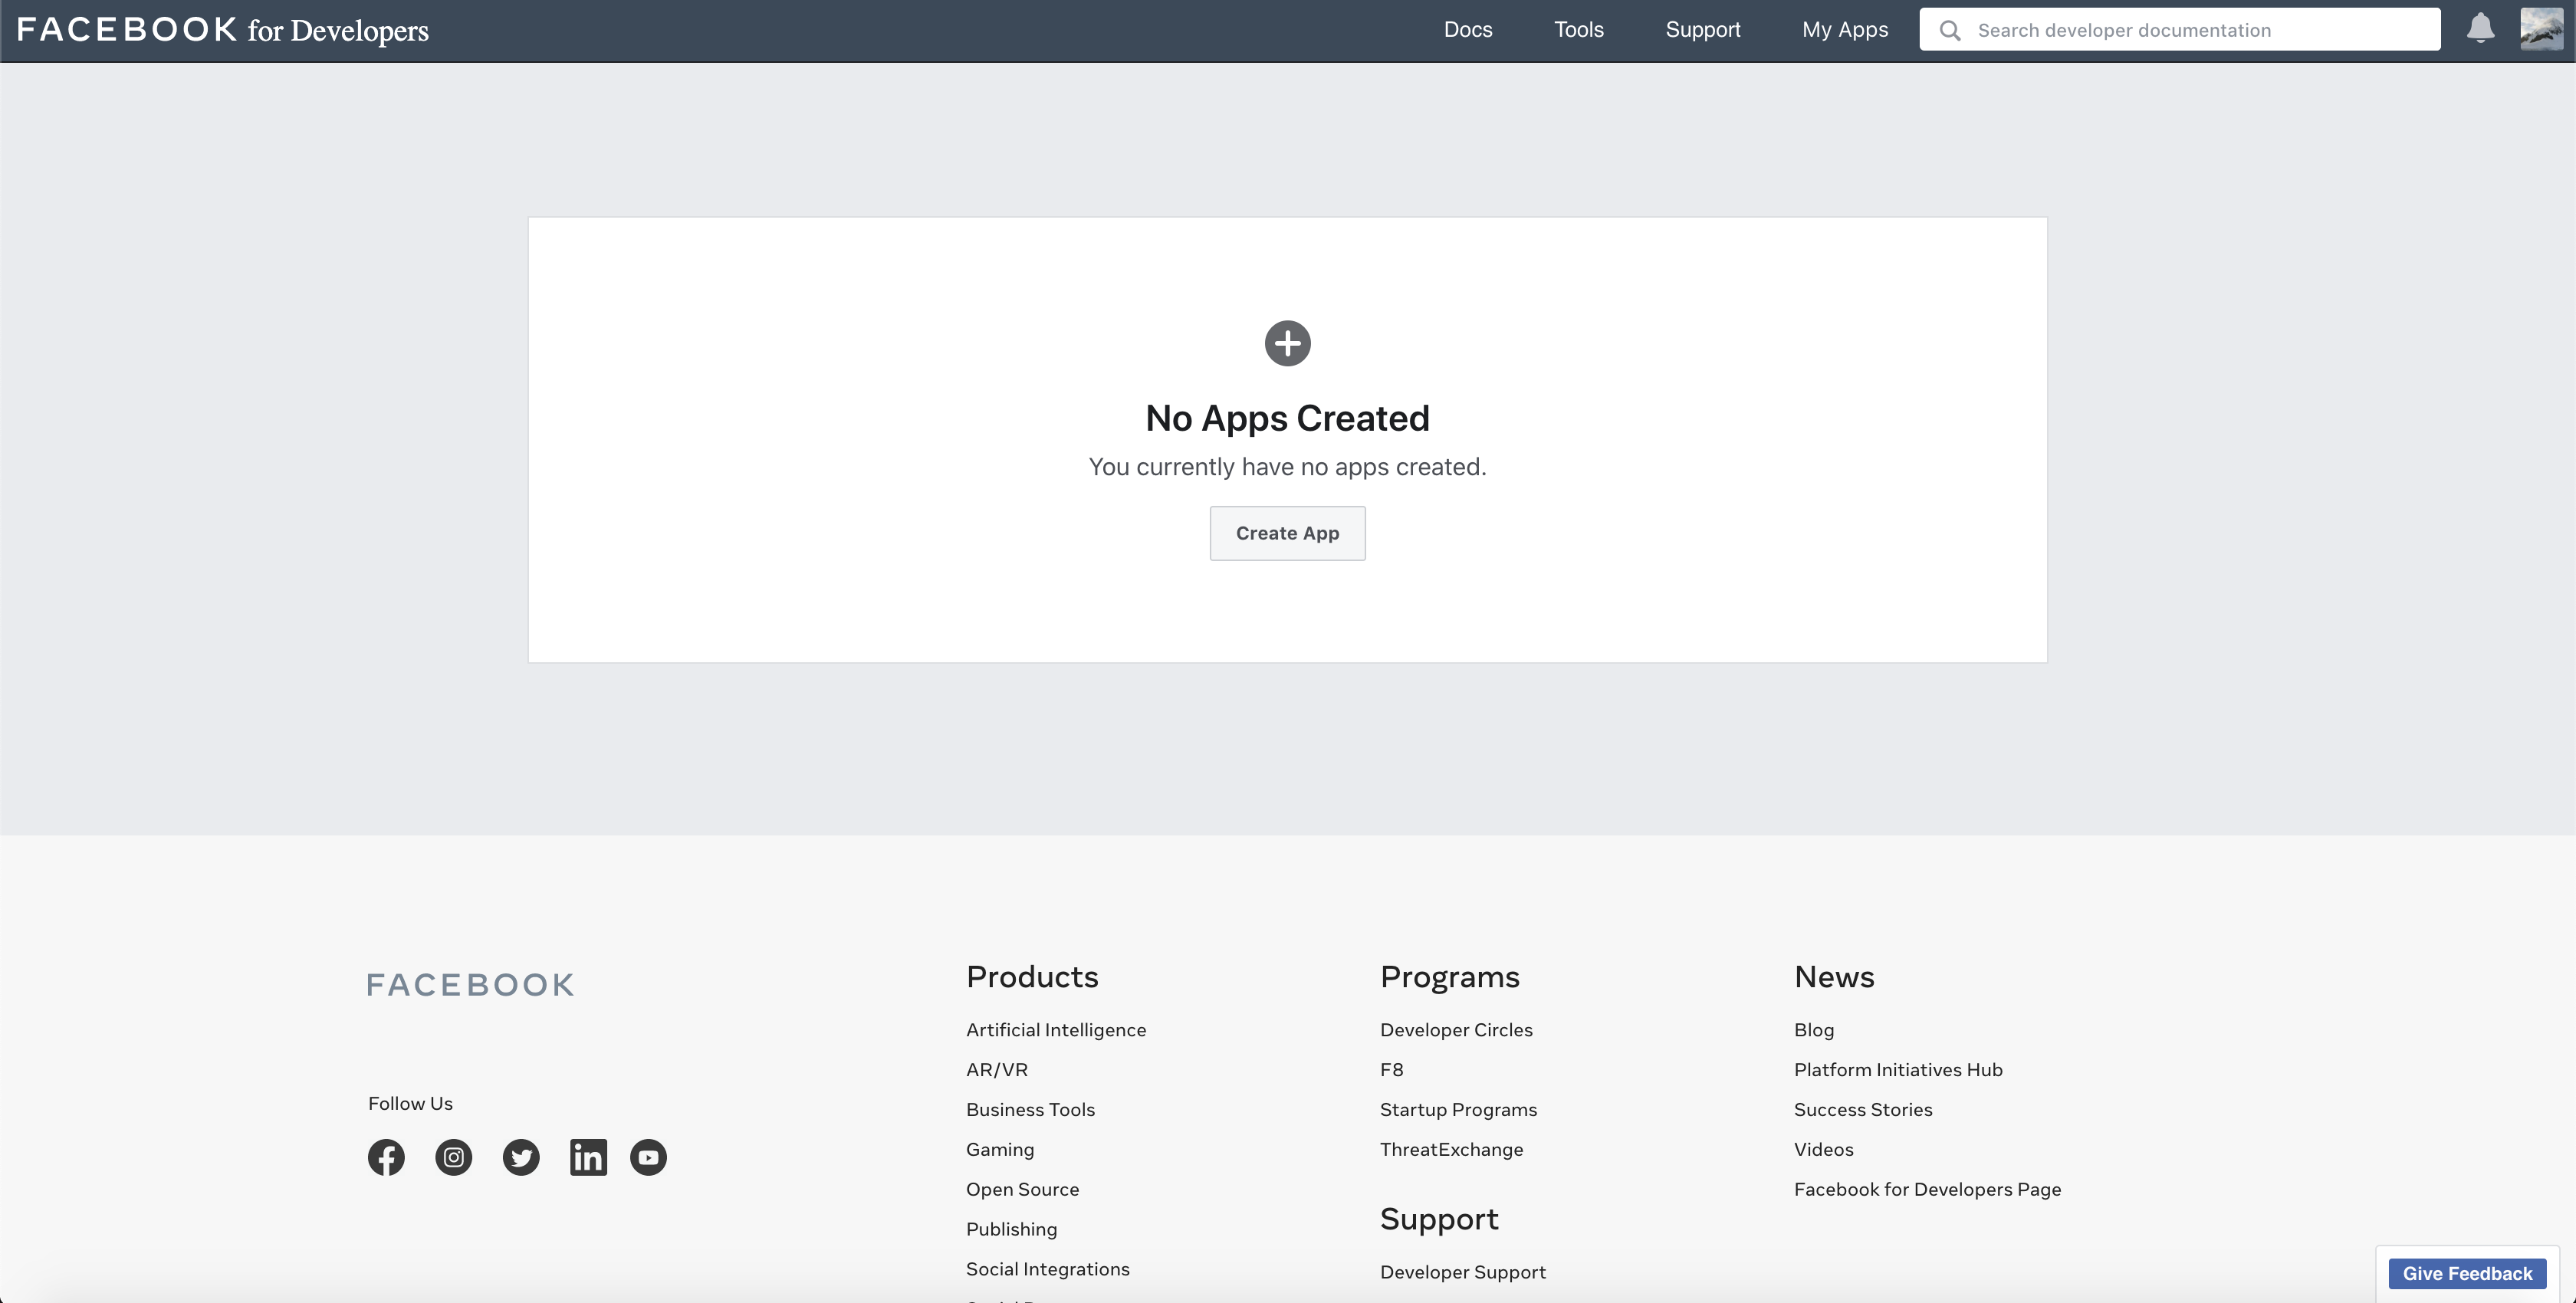2576x1303 pixels.
Task: Click the search magnifier icon
Action: [1949, 30]
